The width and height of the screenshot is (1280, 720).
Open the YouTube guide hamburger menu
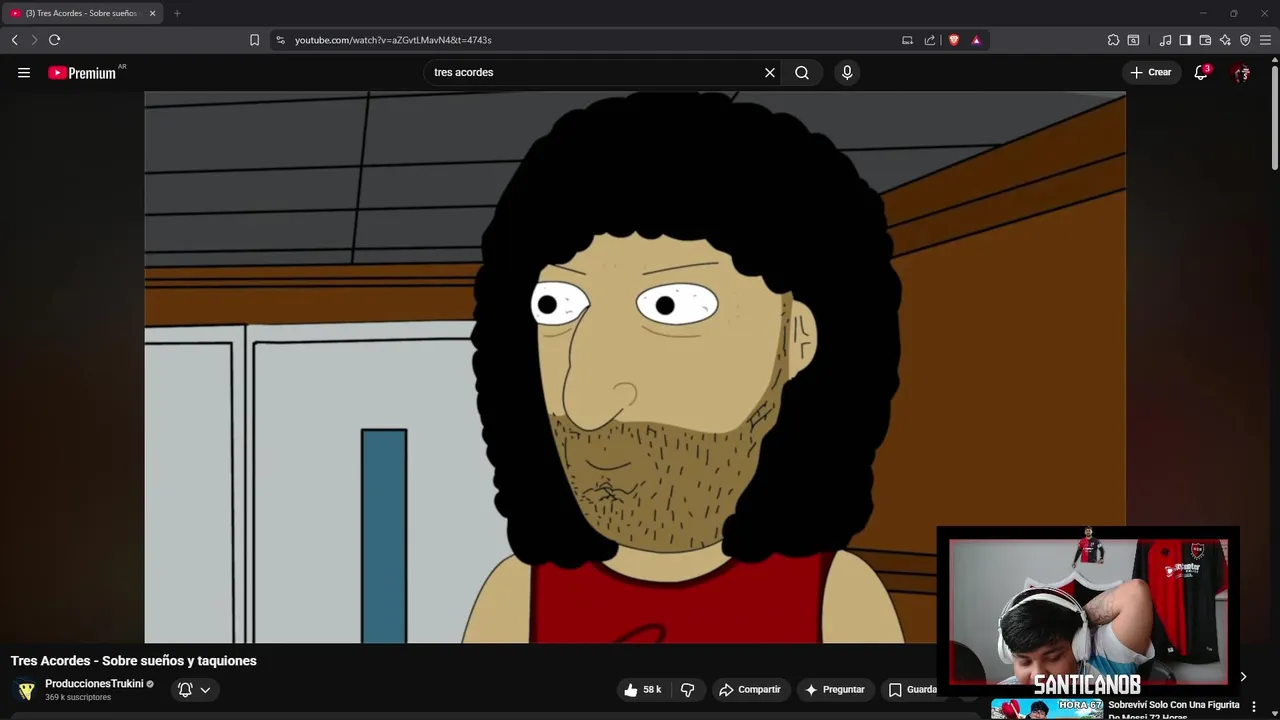(x=24, y=72)
